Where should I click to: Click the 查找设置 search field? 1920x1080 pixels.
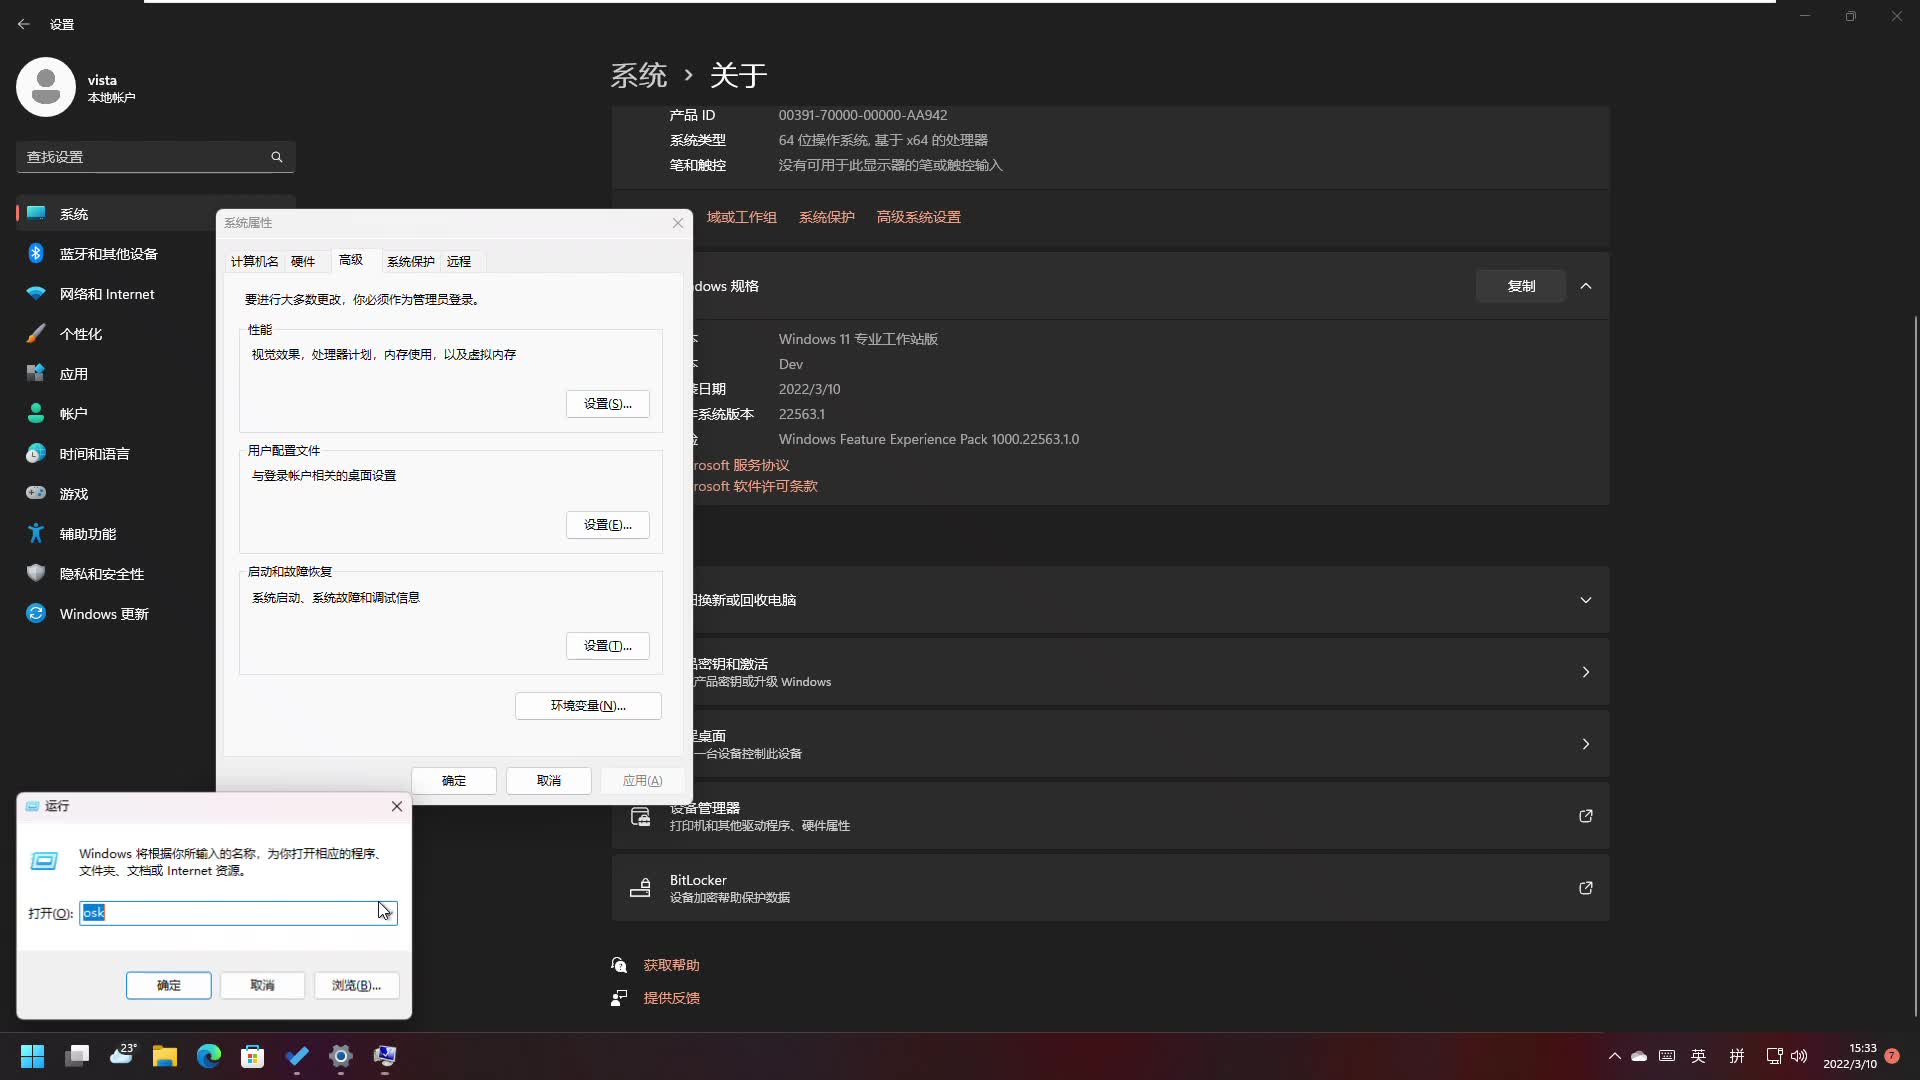(155, 157)
